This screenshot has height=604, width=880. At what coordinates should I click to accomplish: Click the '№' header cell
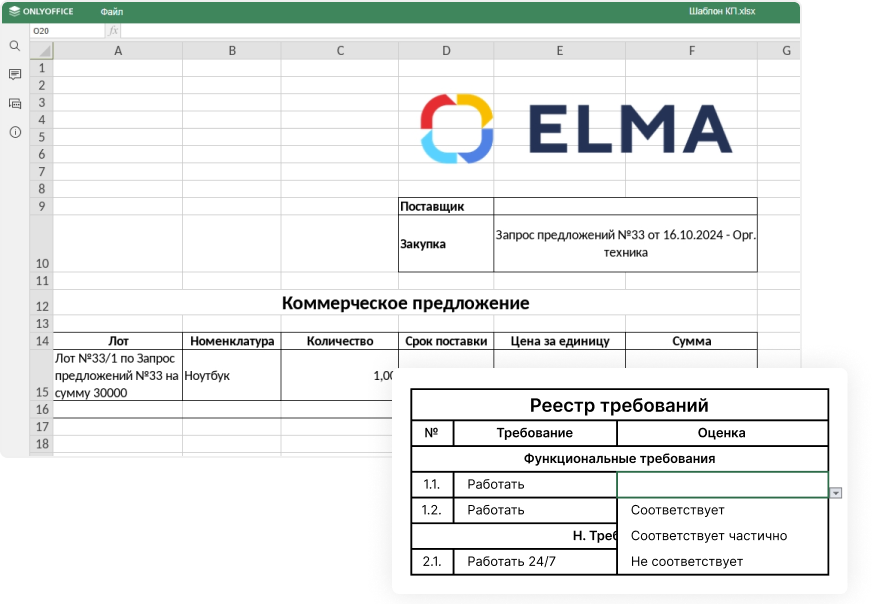pos(432,433)
